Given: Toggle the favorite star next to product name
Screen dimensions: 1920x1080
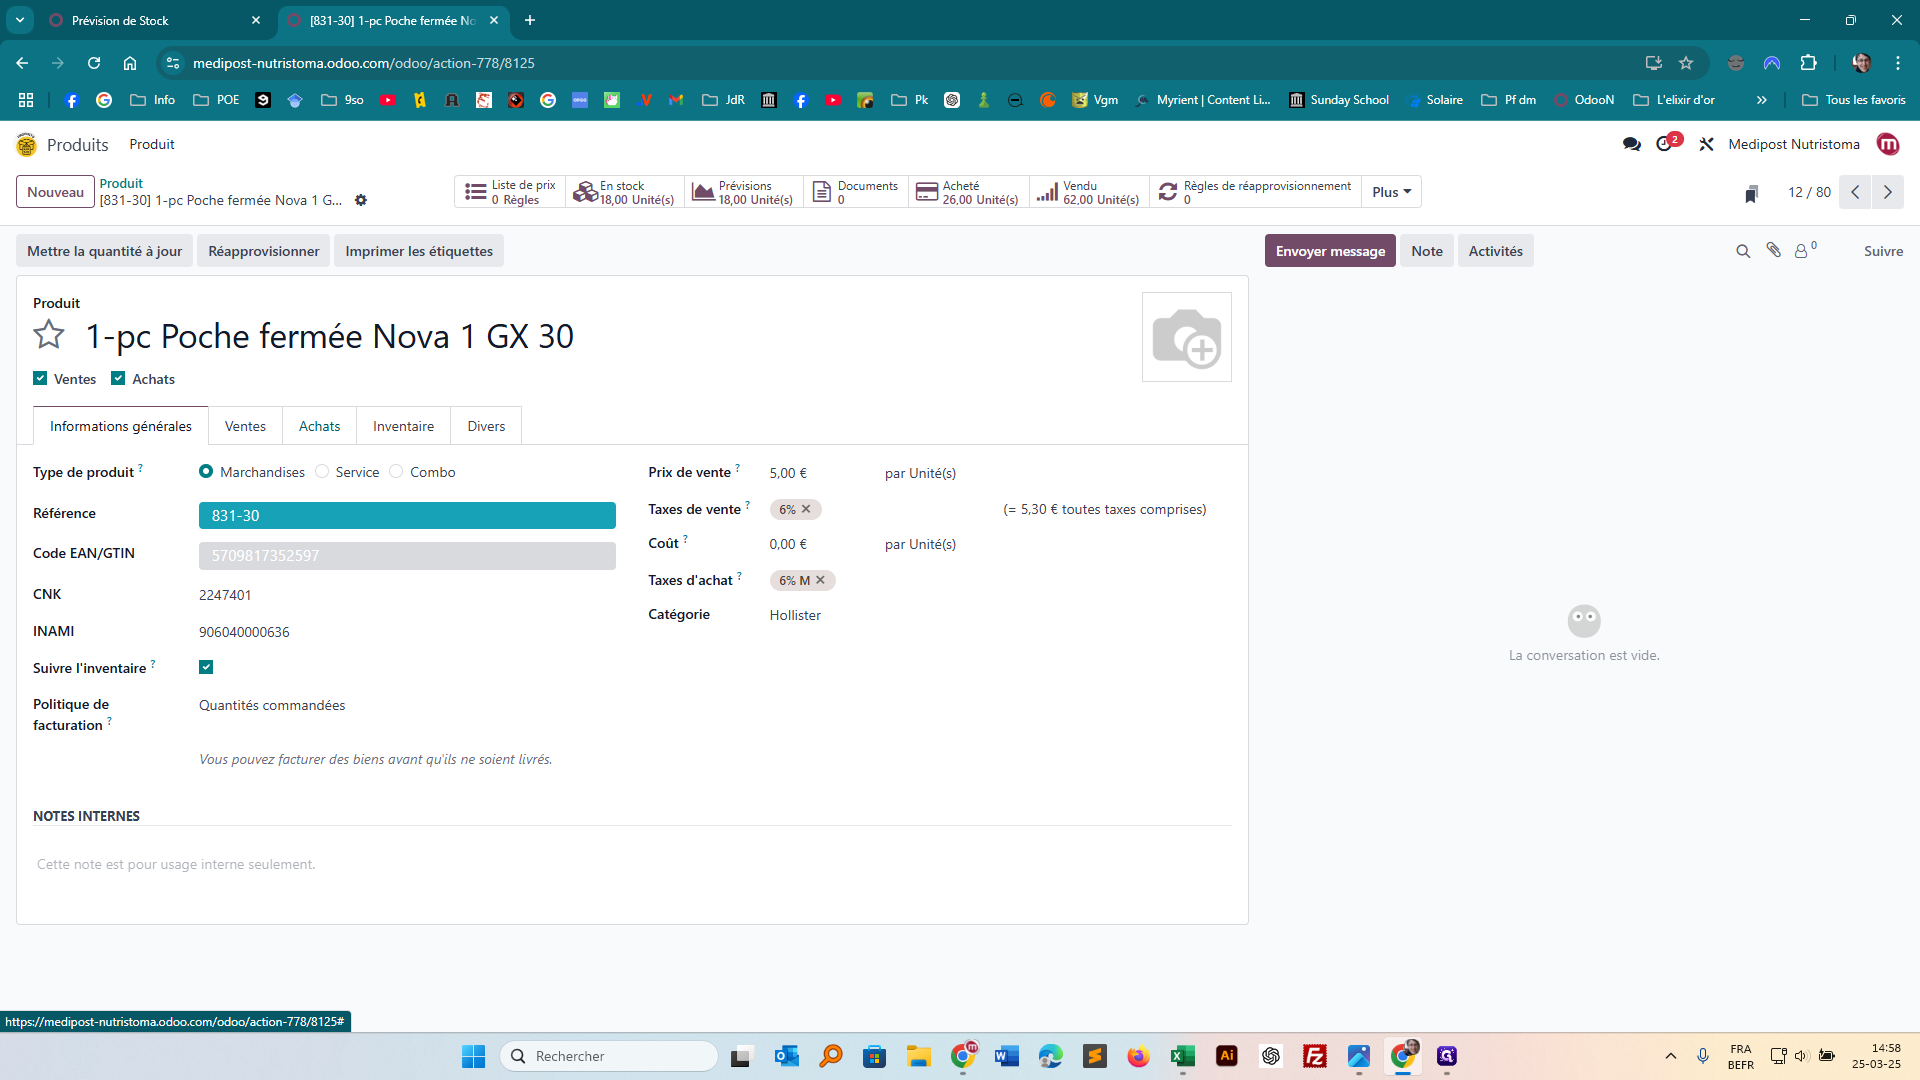Looking at the screenshot, I should point(49,334).
